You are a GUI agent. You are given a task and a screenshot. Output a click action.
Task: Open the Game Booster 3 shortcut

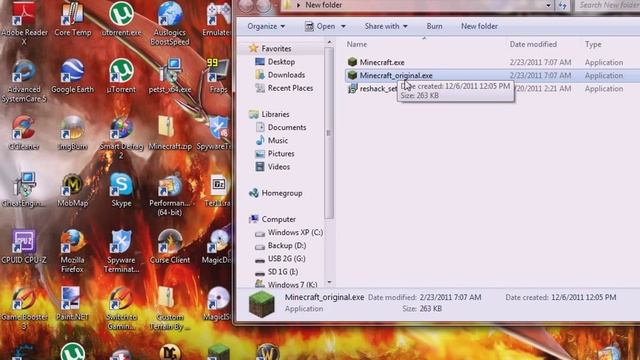pyautogui.click(x=24, y=308)
